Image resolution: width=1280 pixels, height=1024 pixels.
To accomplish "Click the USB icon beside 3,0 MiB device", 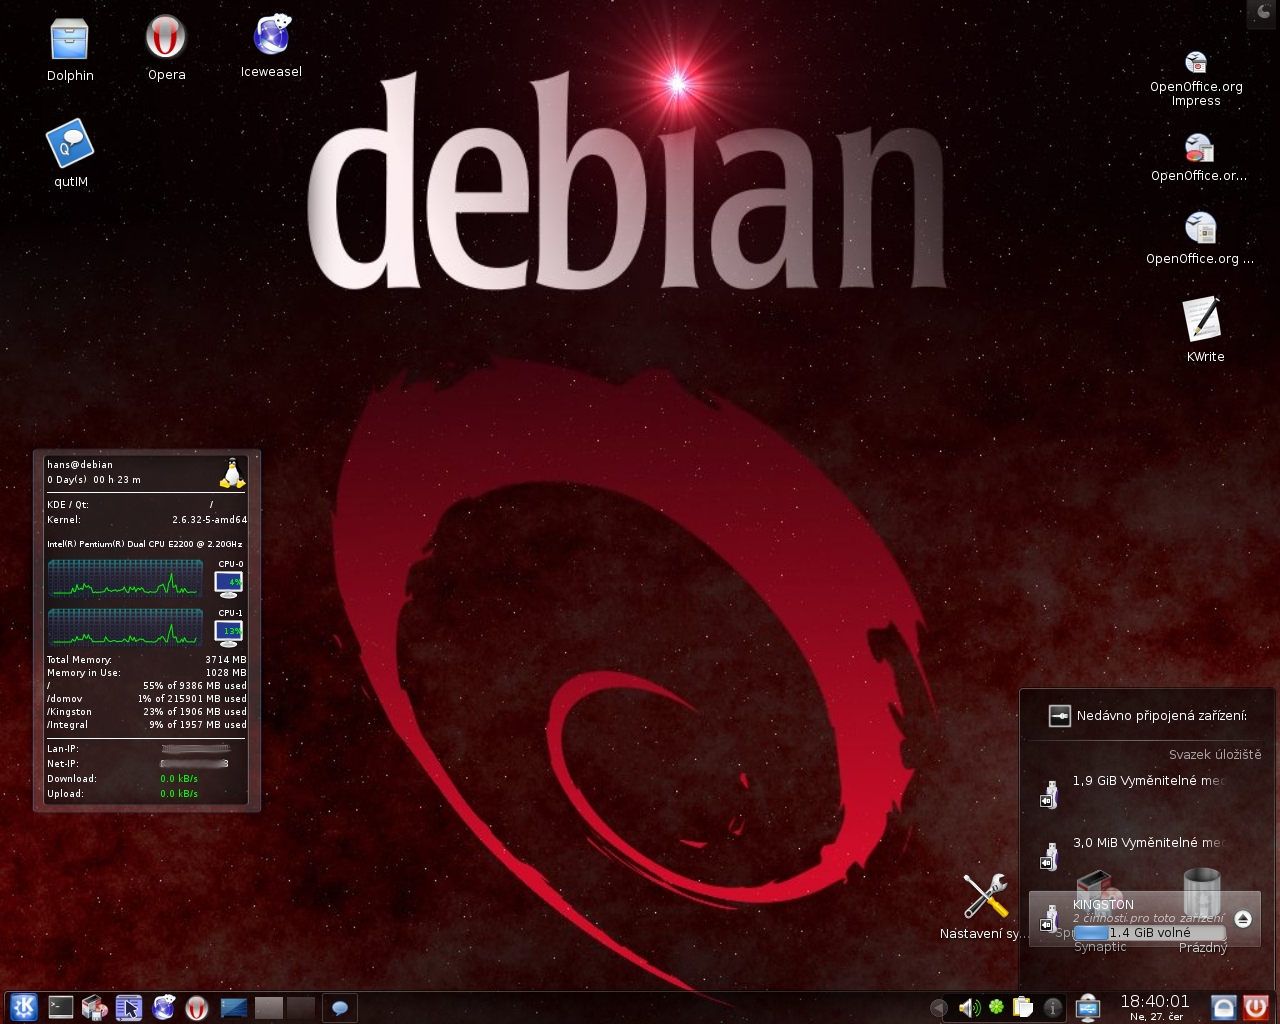I will [x=1049, y=857].
